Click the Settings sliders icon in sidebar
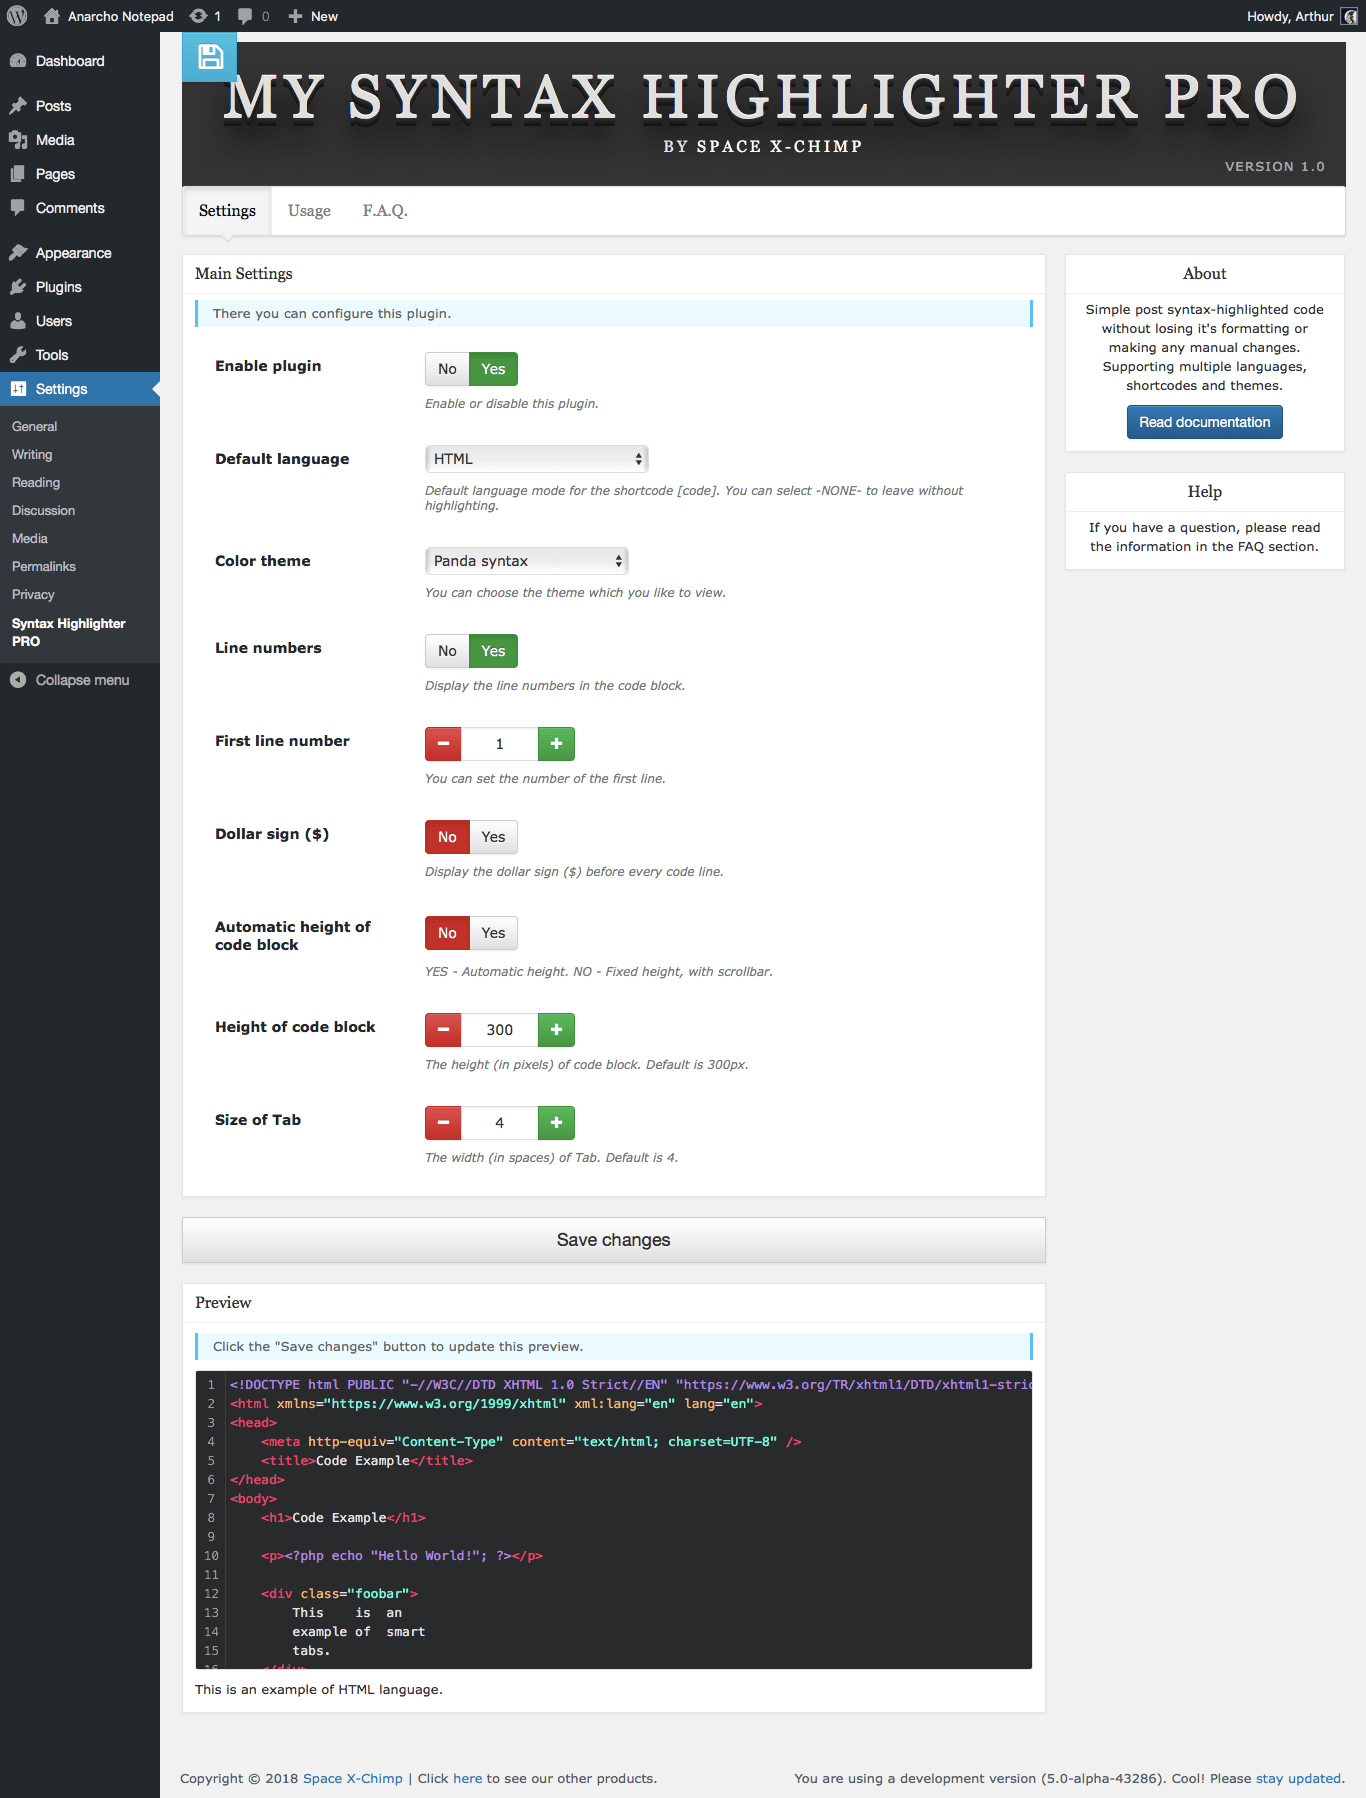This screenshot has width=1366, height=1798. (x=18, y=389)
